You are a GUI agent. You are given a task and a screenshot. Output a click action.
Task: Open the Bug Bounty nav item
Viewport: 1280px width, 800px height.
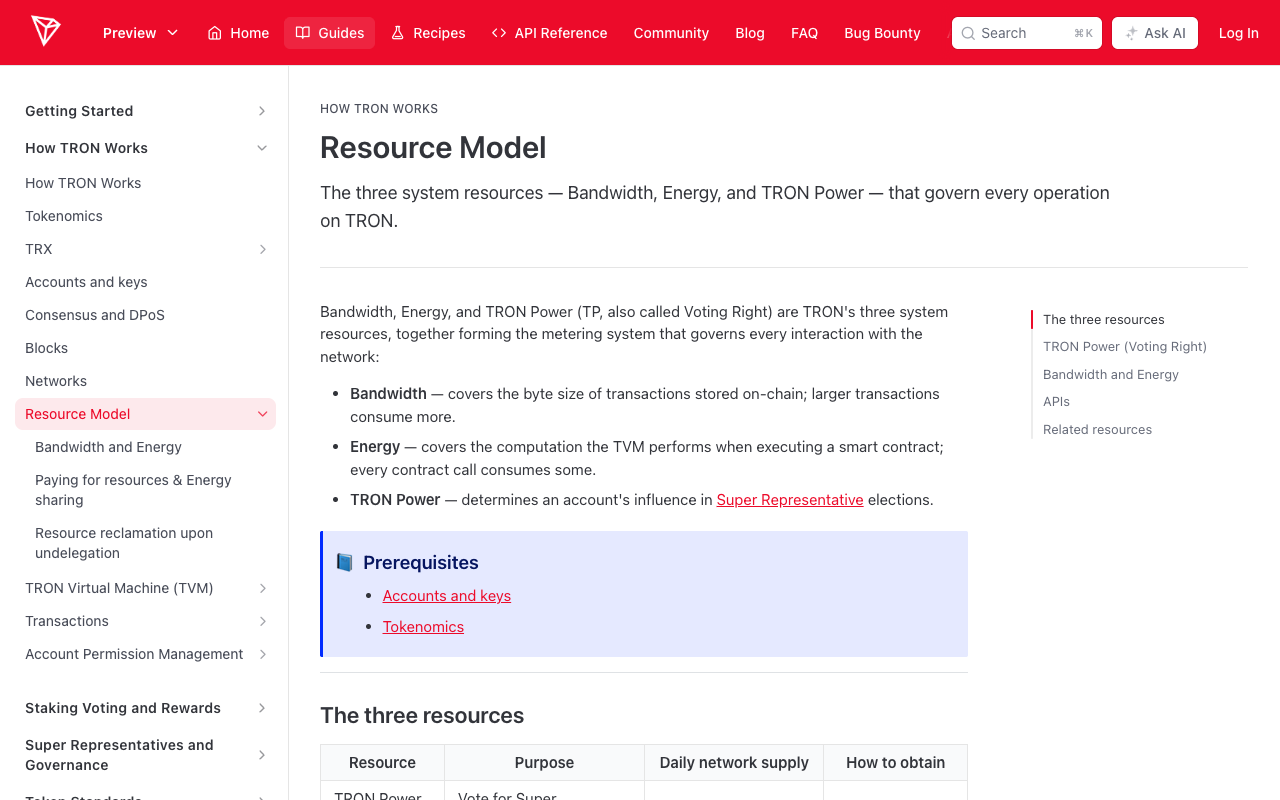click(x=882, y=33)
